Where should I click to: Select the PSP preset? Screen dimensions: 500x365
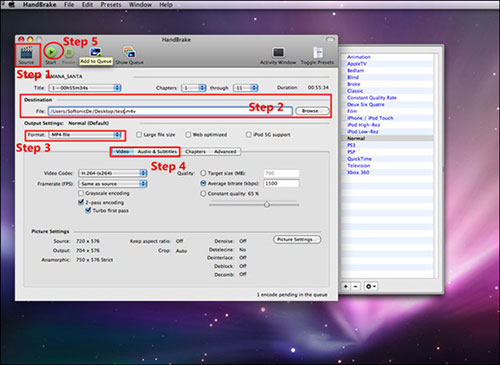point(351,152)
